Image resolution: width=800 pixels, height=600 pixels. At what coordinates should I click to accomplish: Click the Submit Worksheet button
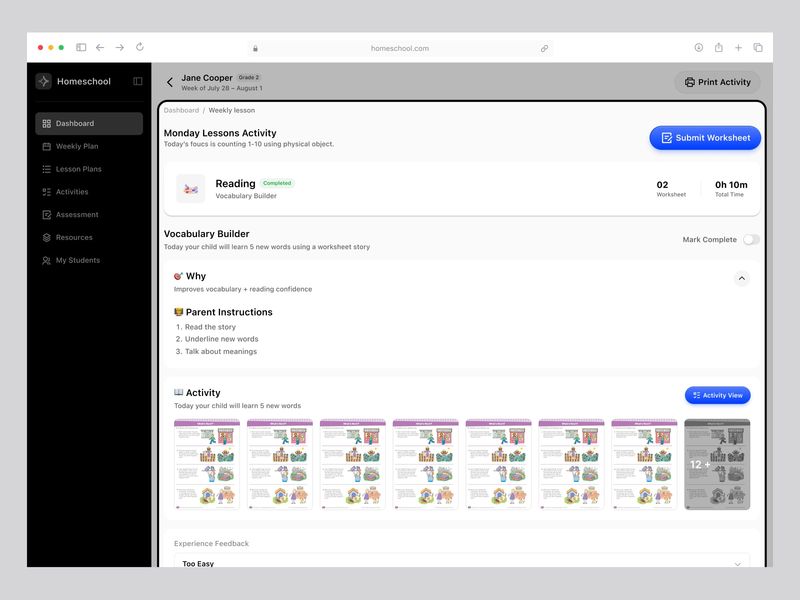click(x=704, y=138)
